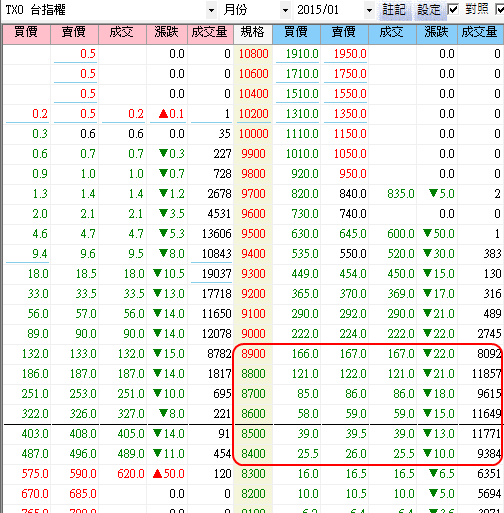
Task: Select strike price 9200
Action: [253, 294]
